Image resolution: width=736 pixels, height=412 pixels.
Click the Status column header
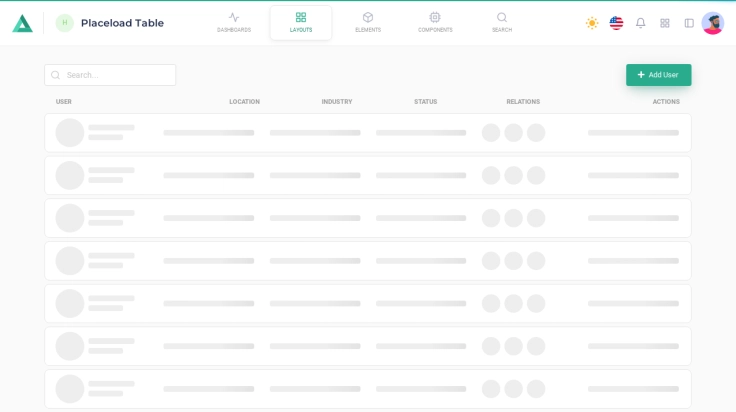pyautogui.click(x=425, y=101)
